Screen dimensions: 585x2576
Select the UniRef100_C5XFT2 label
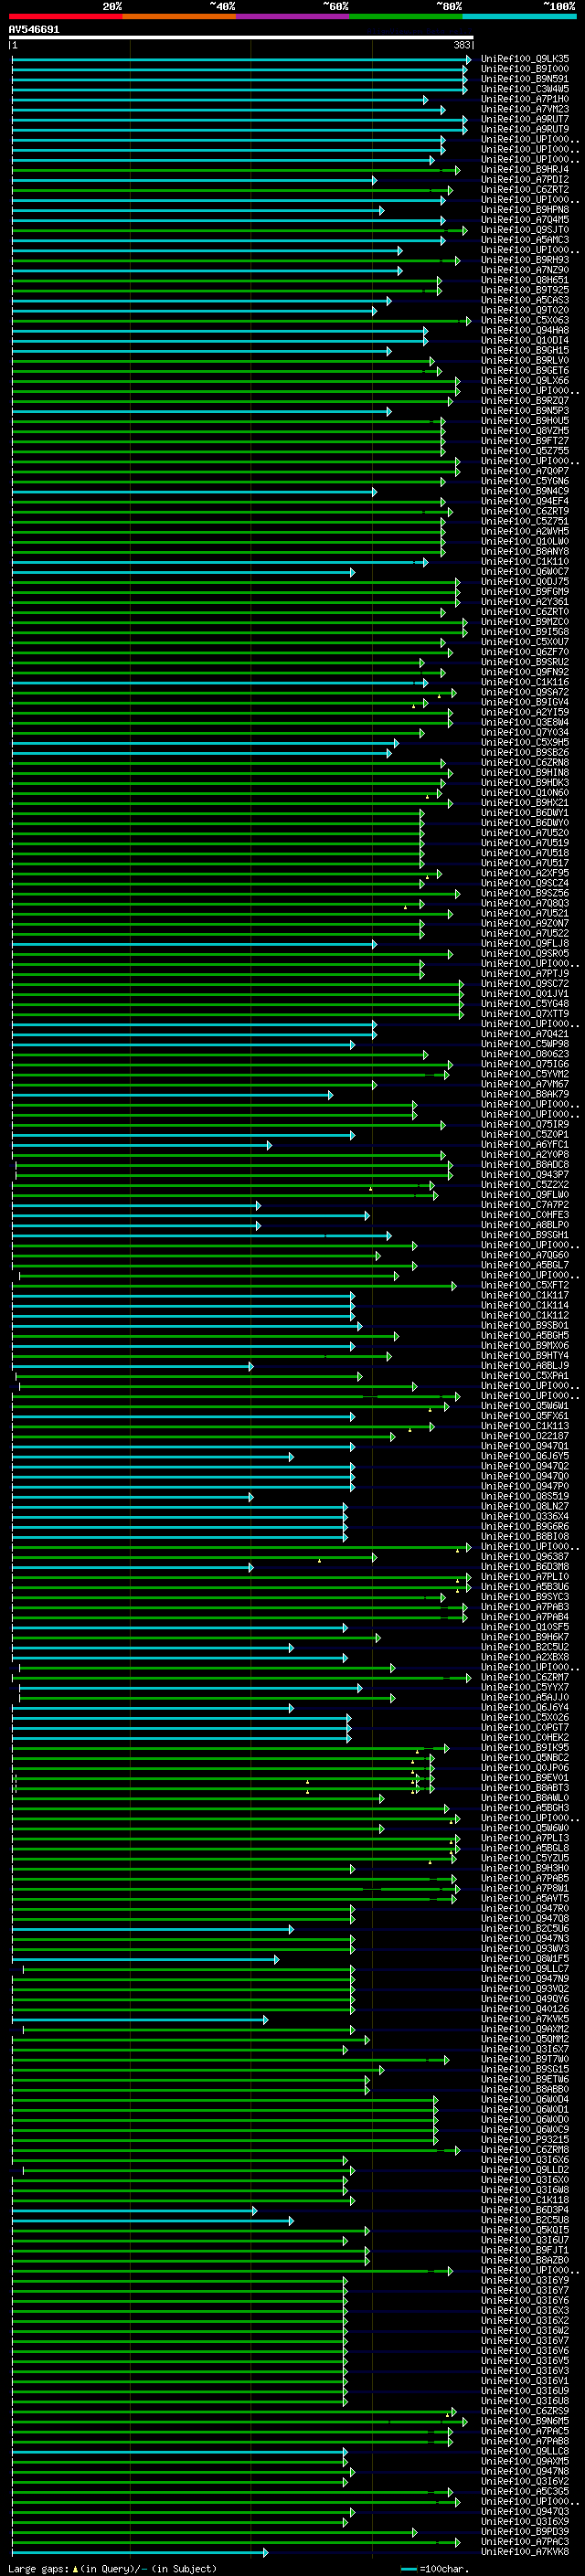[525, 1285]
